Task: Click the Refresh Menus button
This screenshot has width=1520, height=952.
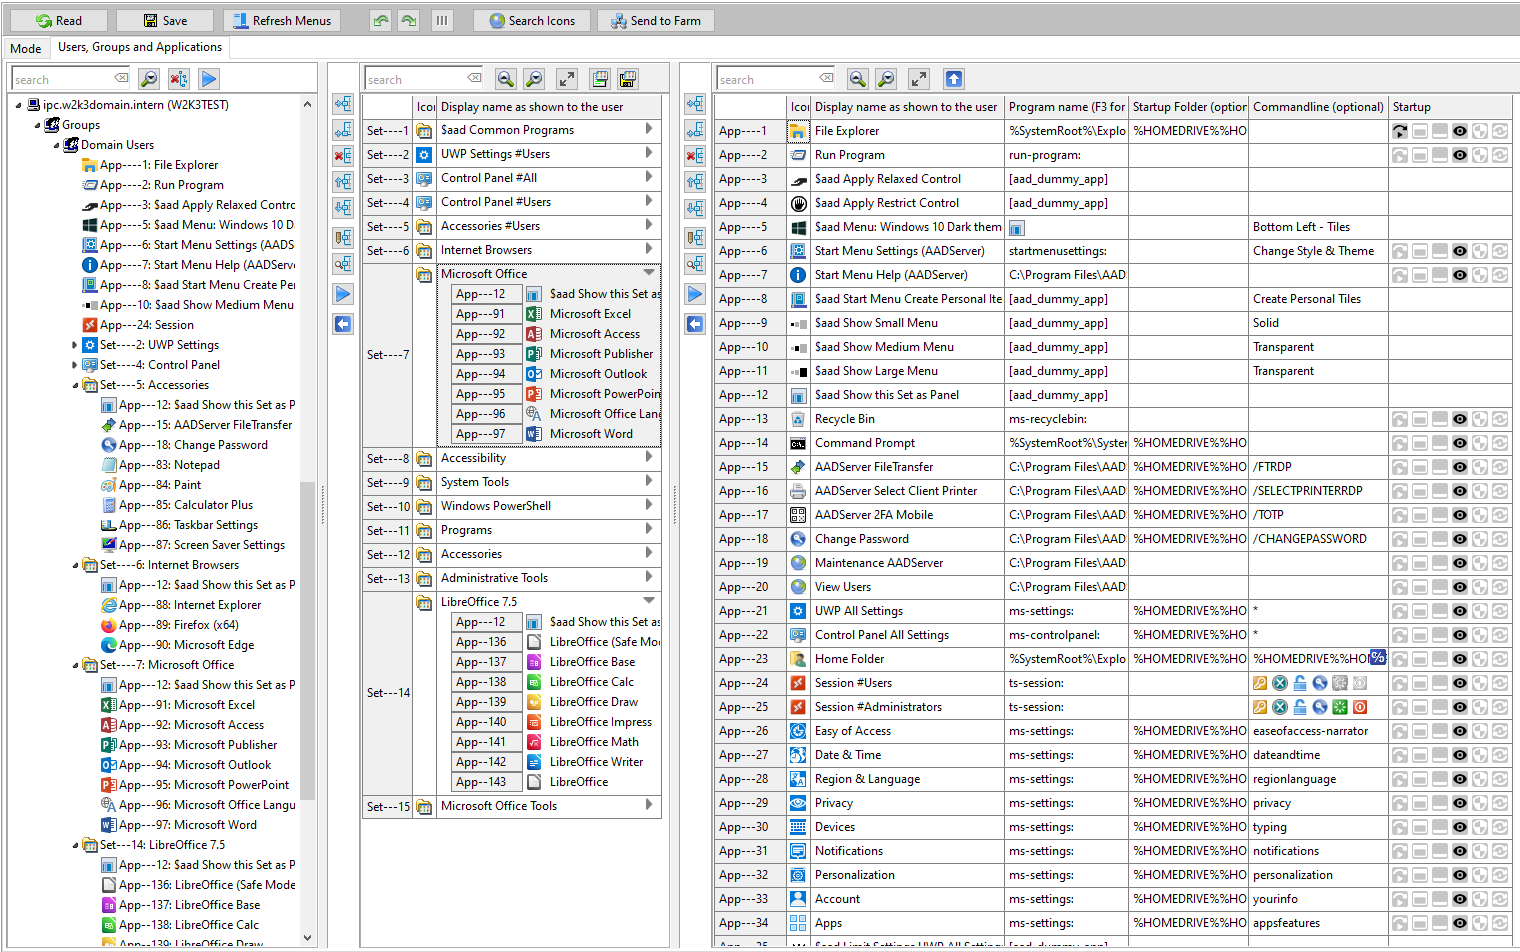Action: pyautogui.click(x=281, y=20)
